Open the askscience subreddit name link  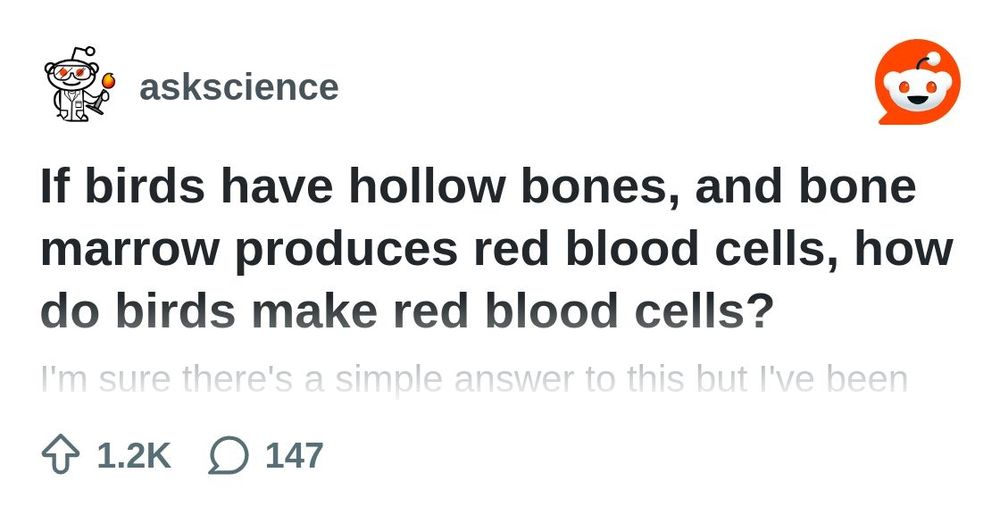[x=238, y=87]
